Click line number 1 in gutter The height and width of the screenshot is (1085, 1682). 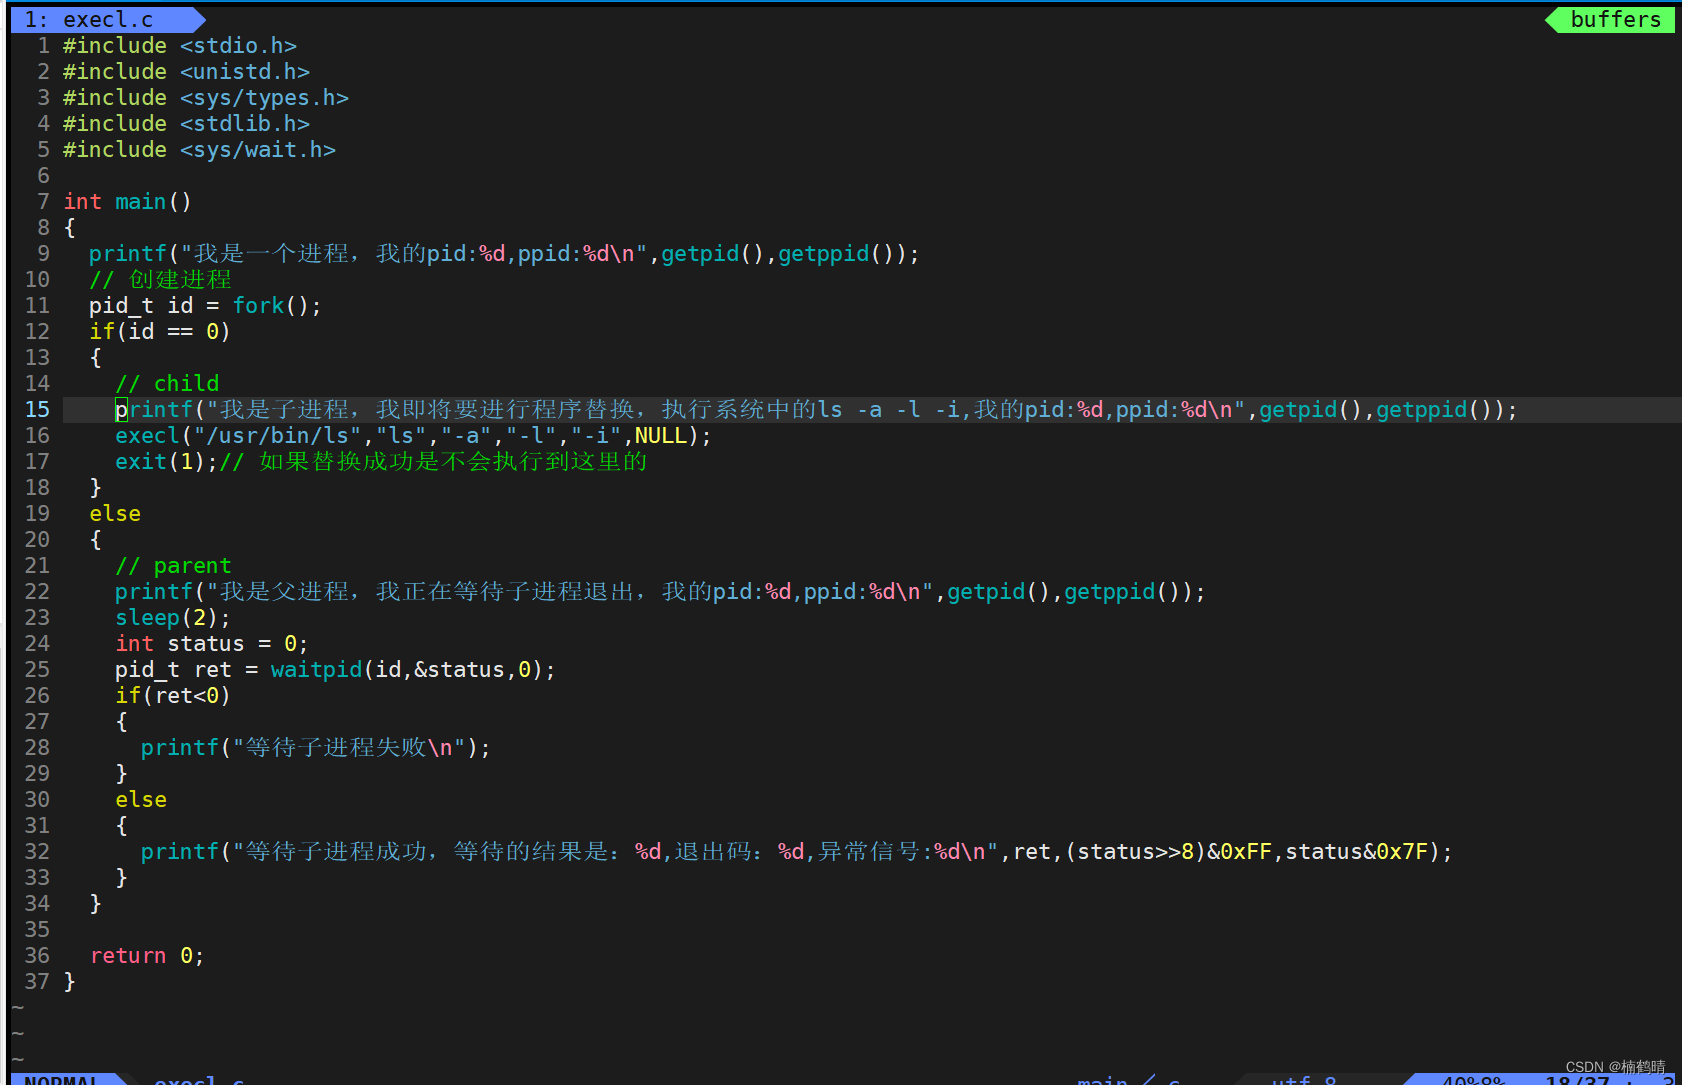pos(44,46)
